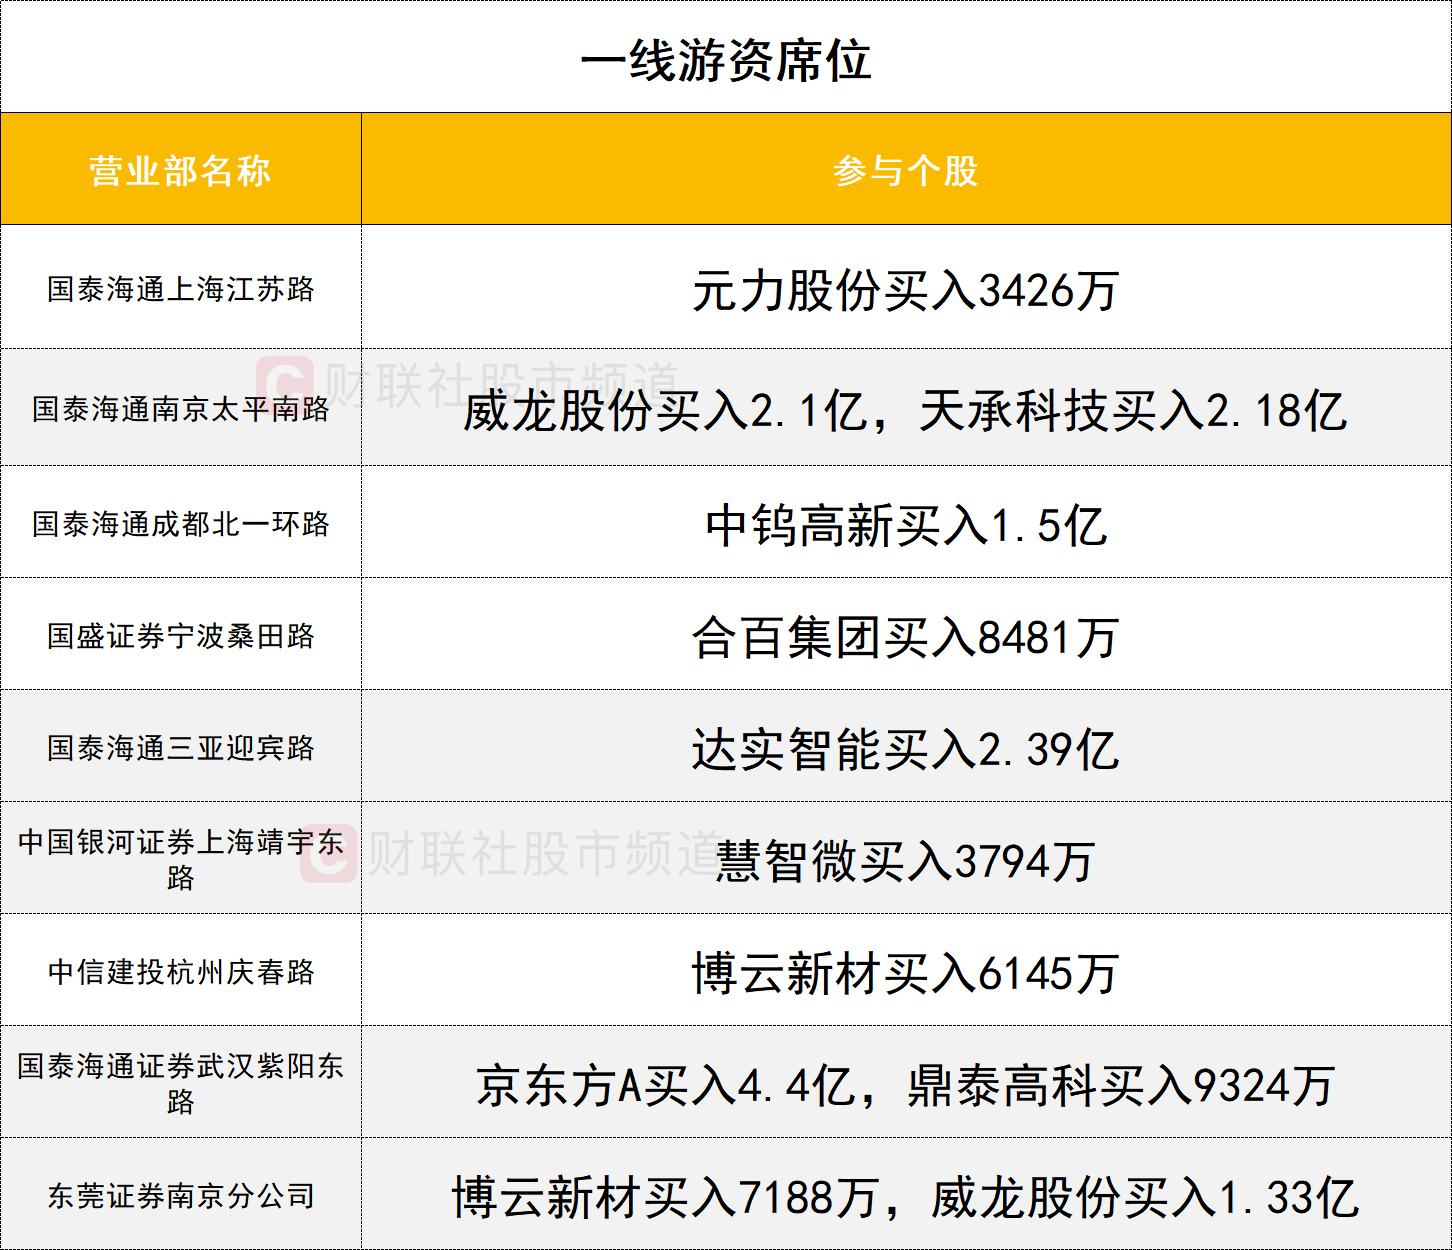Select the cell 东莞证券南京分公司
Screen dimensions: 1452x1250
[181, 1194]
